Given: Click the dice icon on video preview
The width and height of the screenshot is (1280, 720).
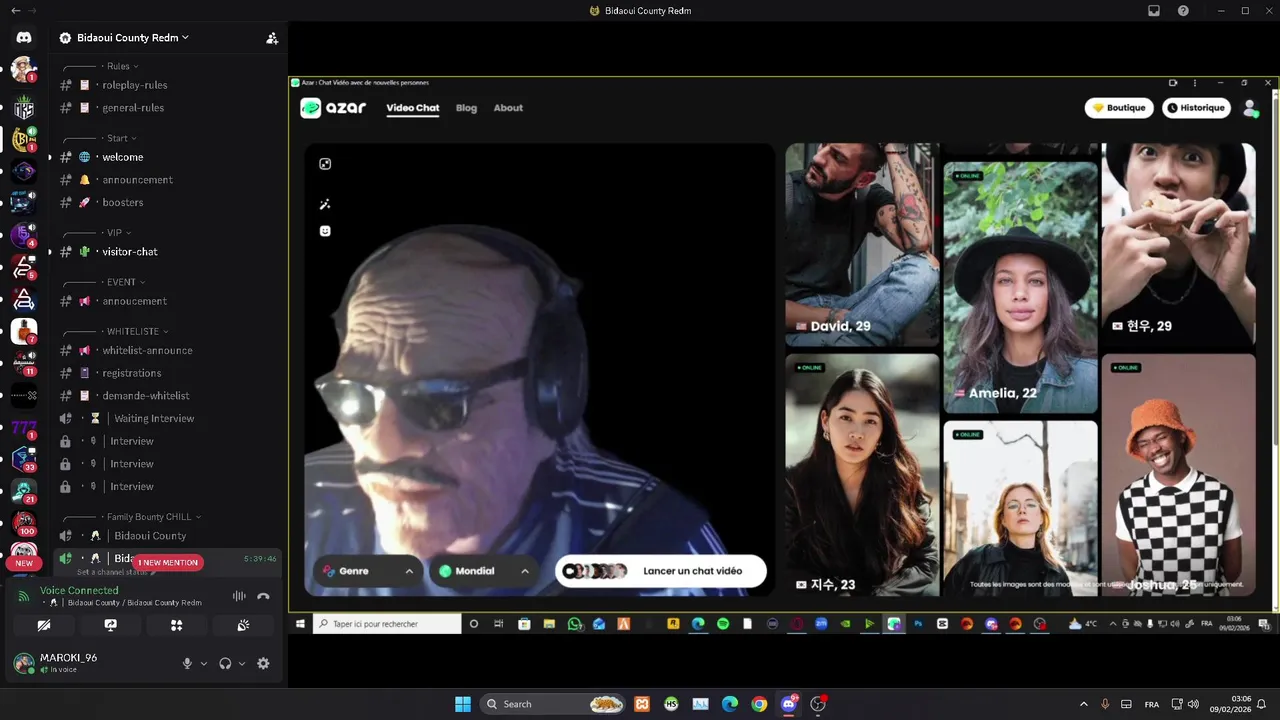Looking at the screenshot, I should pyautogui.click(x=325, y=164).
